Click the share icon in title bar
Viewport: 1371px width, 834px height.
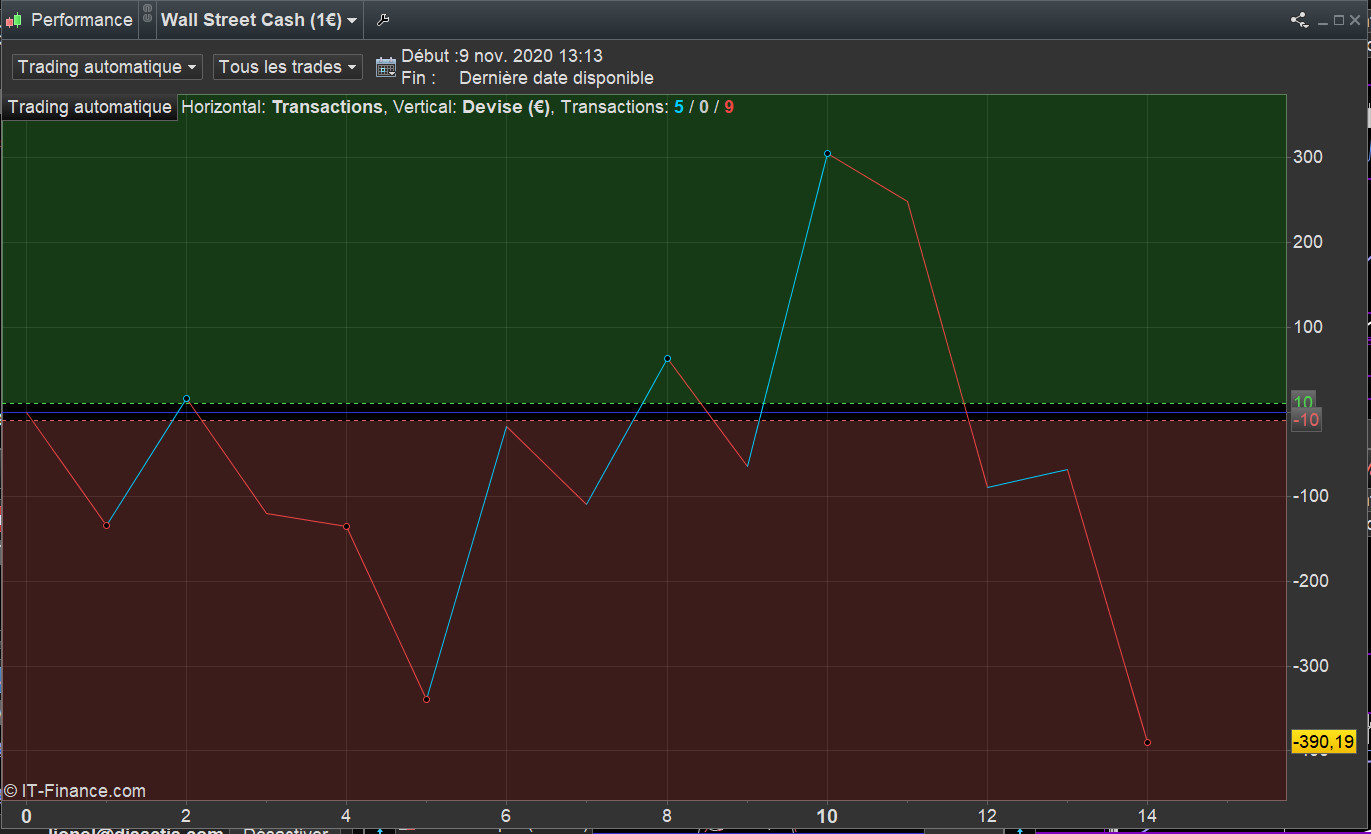(x=1299, y=20)
